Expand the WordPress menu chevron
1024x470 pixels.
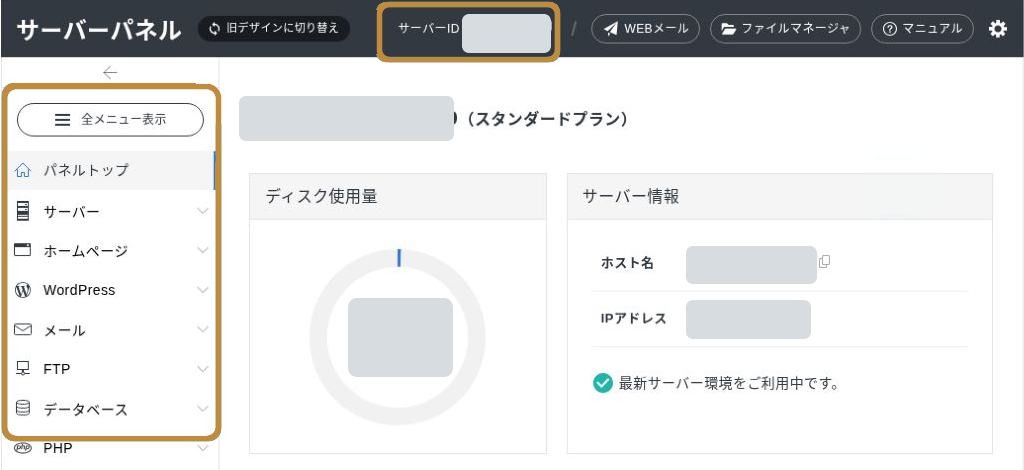(202, 290)
